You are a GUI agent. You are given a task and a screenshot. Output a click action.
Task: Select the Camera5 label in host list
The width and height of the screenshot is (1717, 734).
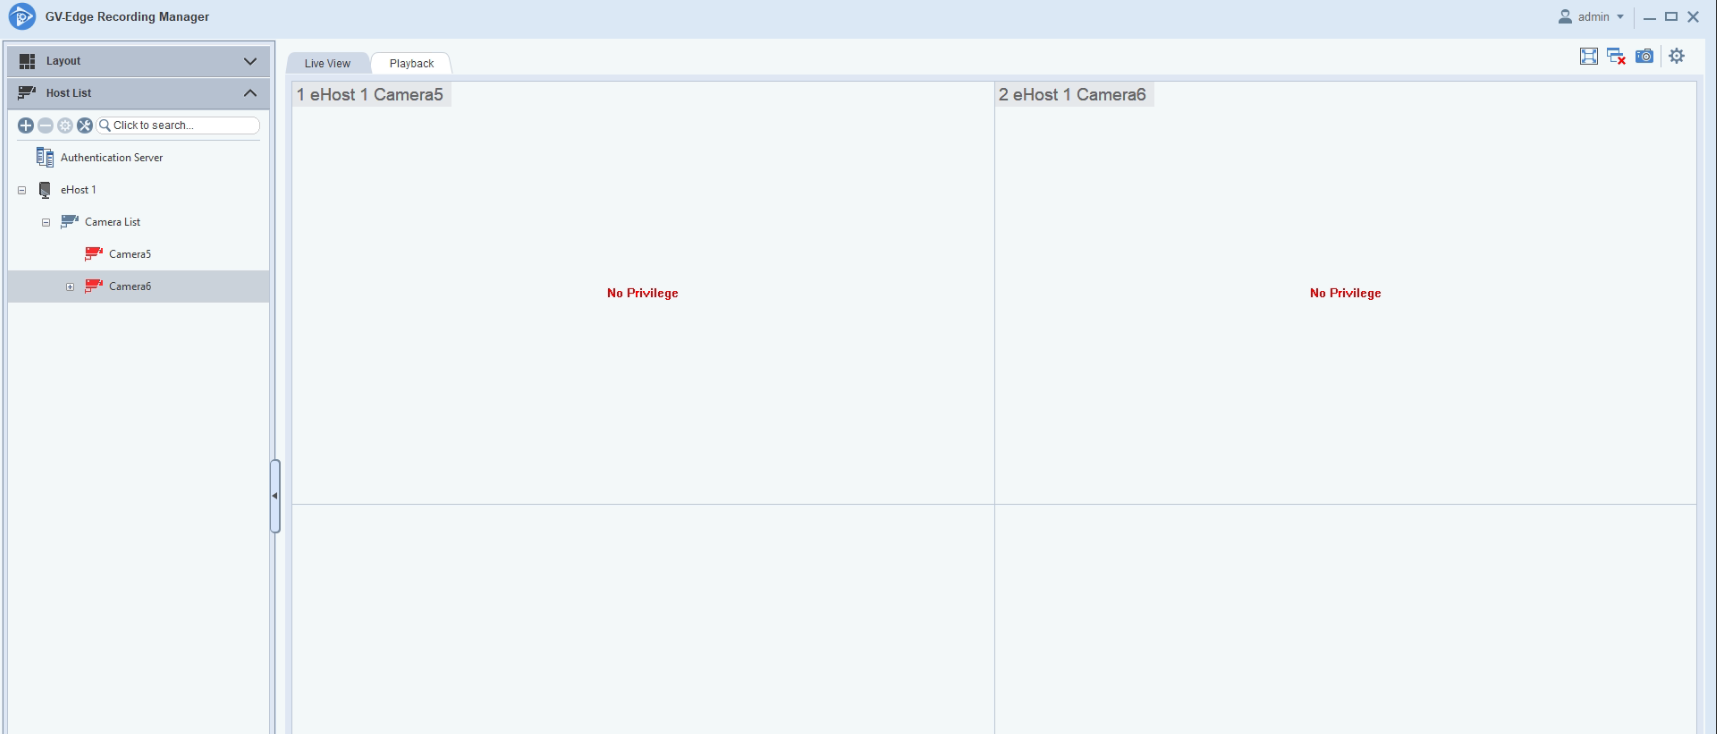(130, 254)
